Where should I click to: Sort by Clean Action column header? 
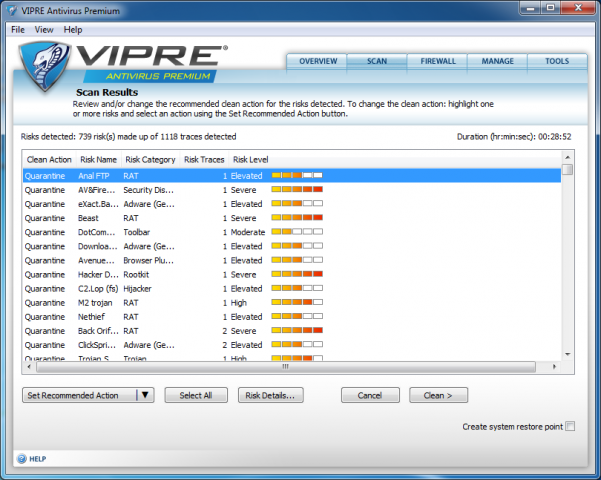coord(49,159)
